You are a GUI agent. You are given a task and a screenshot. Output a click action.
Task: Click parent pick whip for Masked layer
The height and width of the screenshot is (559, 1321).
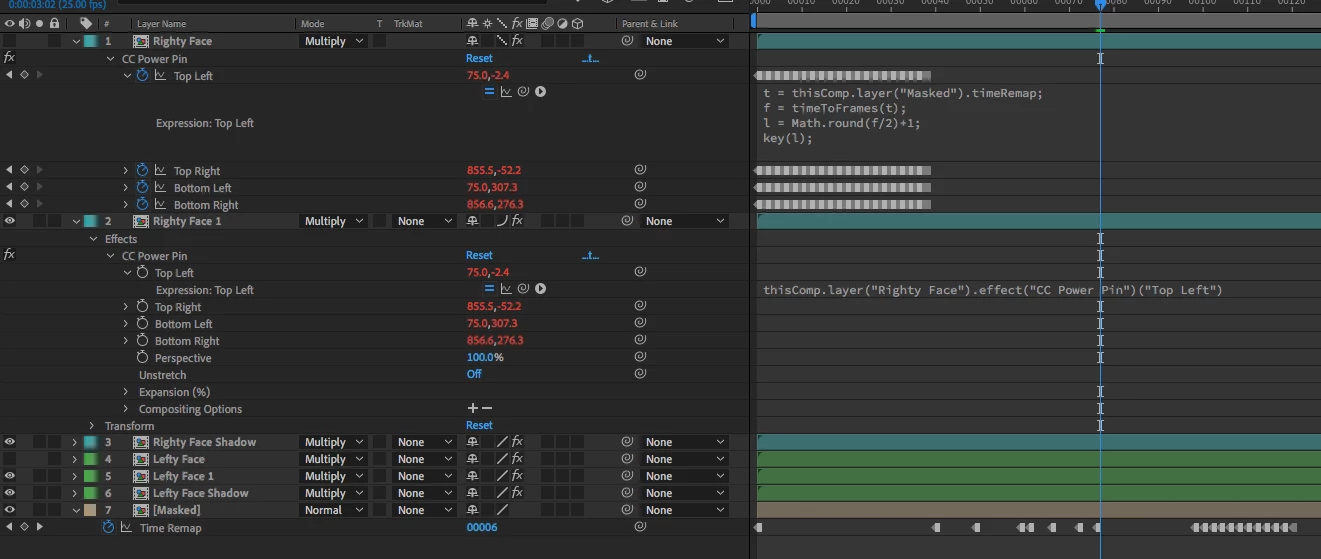[627, 510]
